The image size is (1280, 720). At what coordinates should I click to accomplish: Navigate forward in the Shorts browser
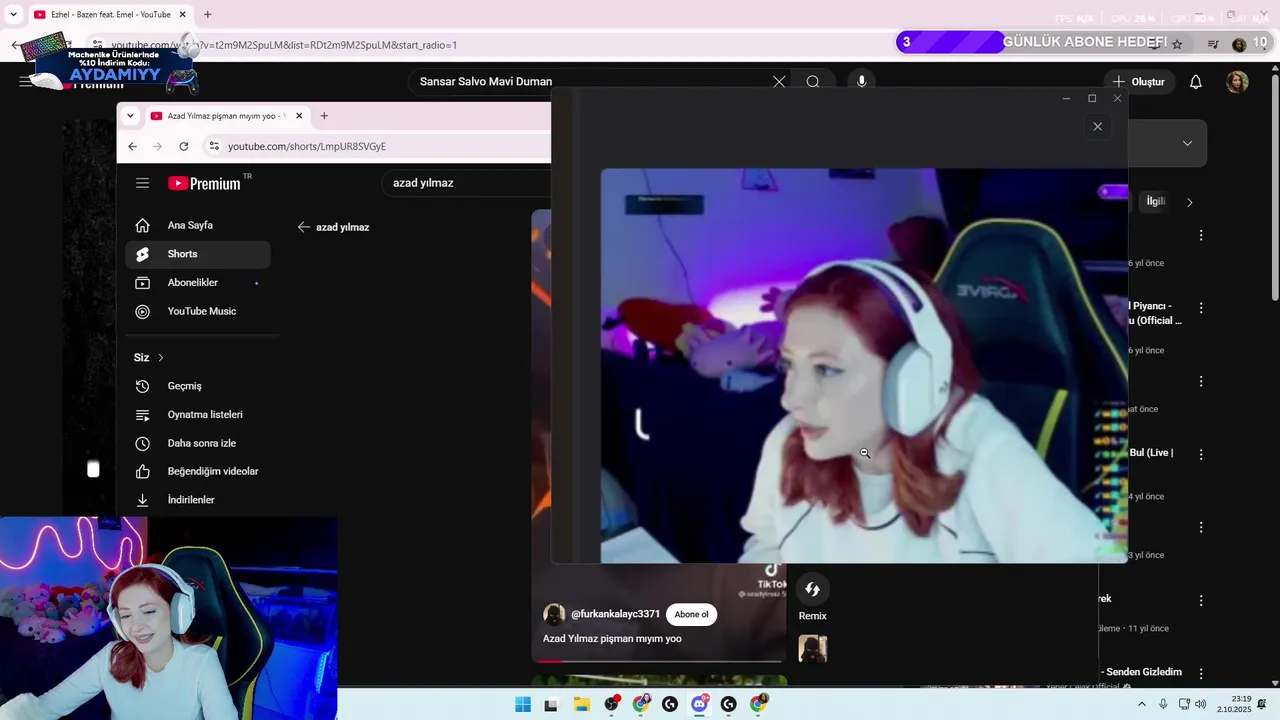click(x=158, y=146)
